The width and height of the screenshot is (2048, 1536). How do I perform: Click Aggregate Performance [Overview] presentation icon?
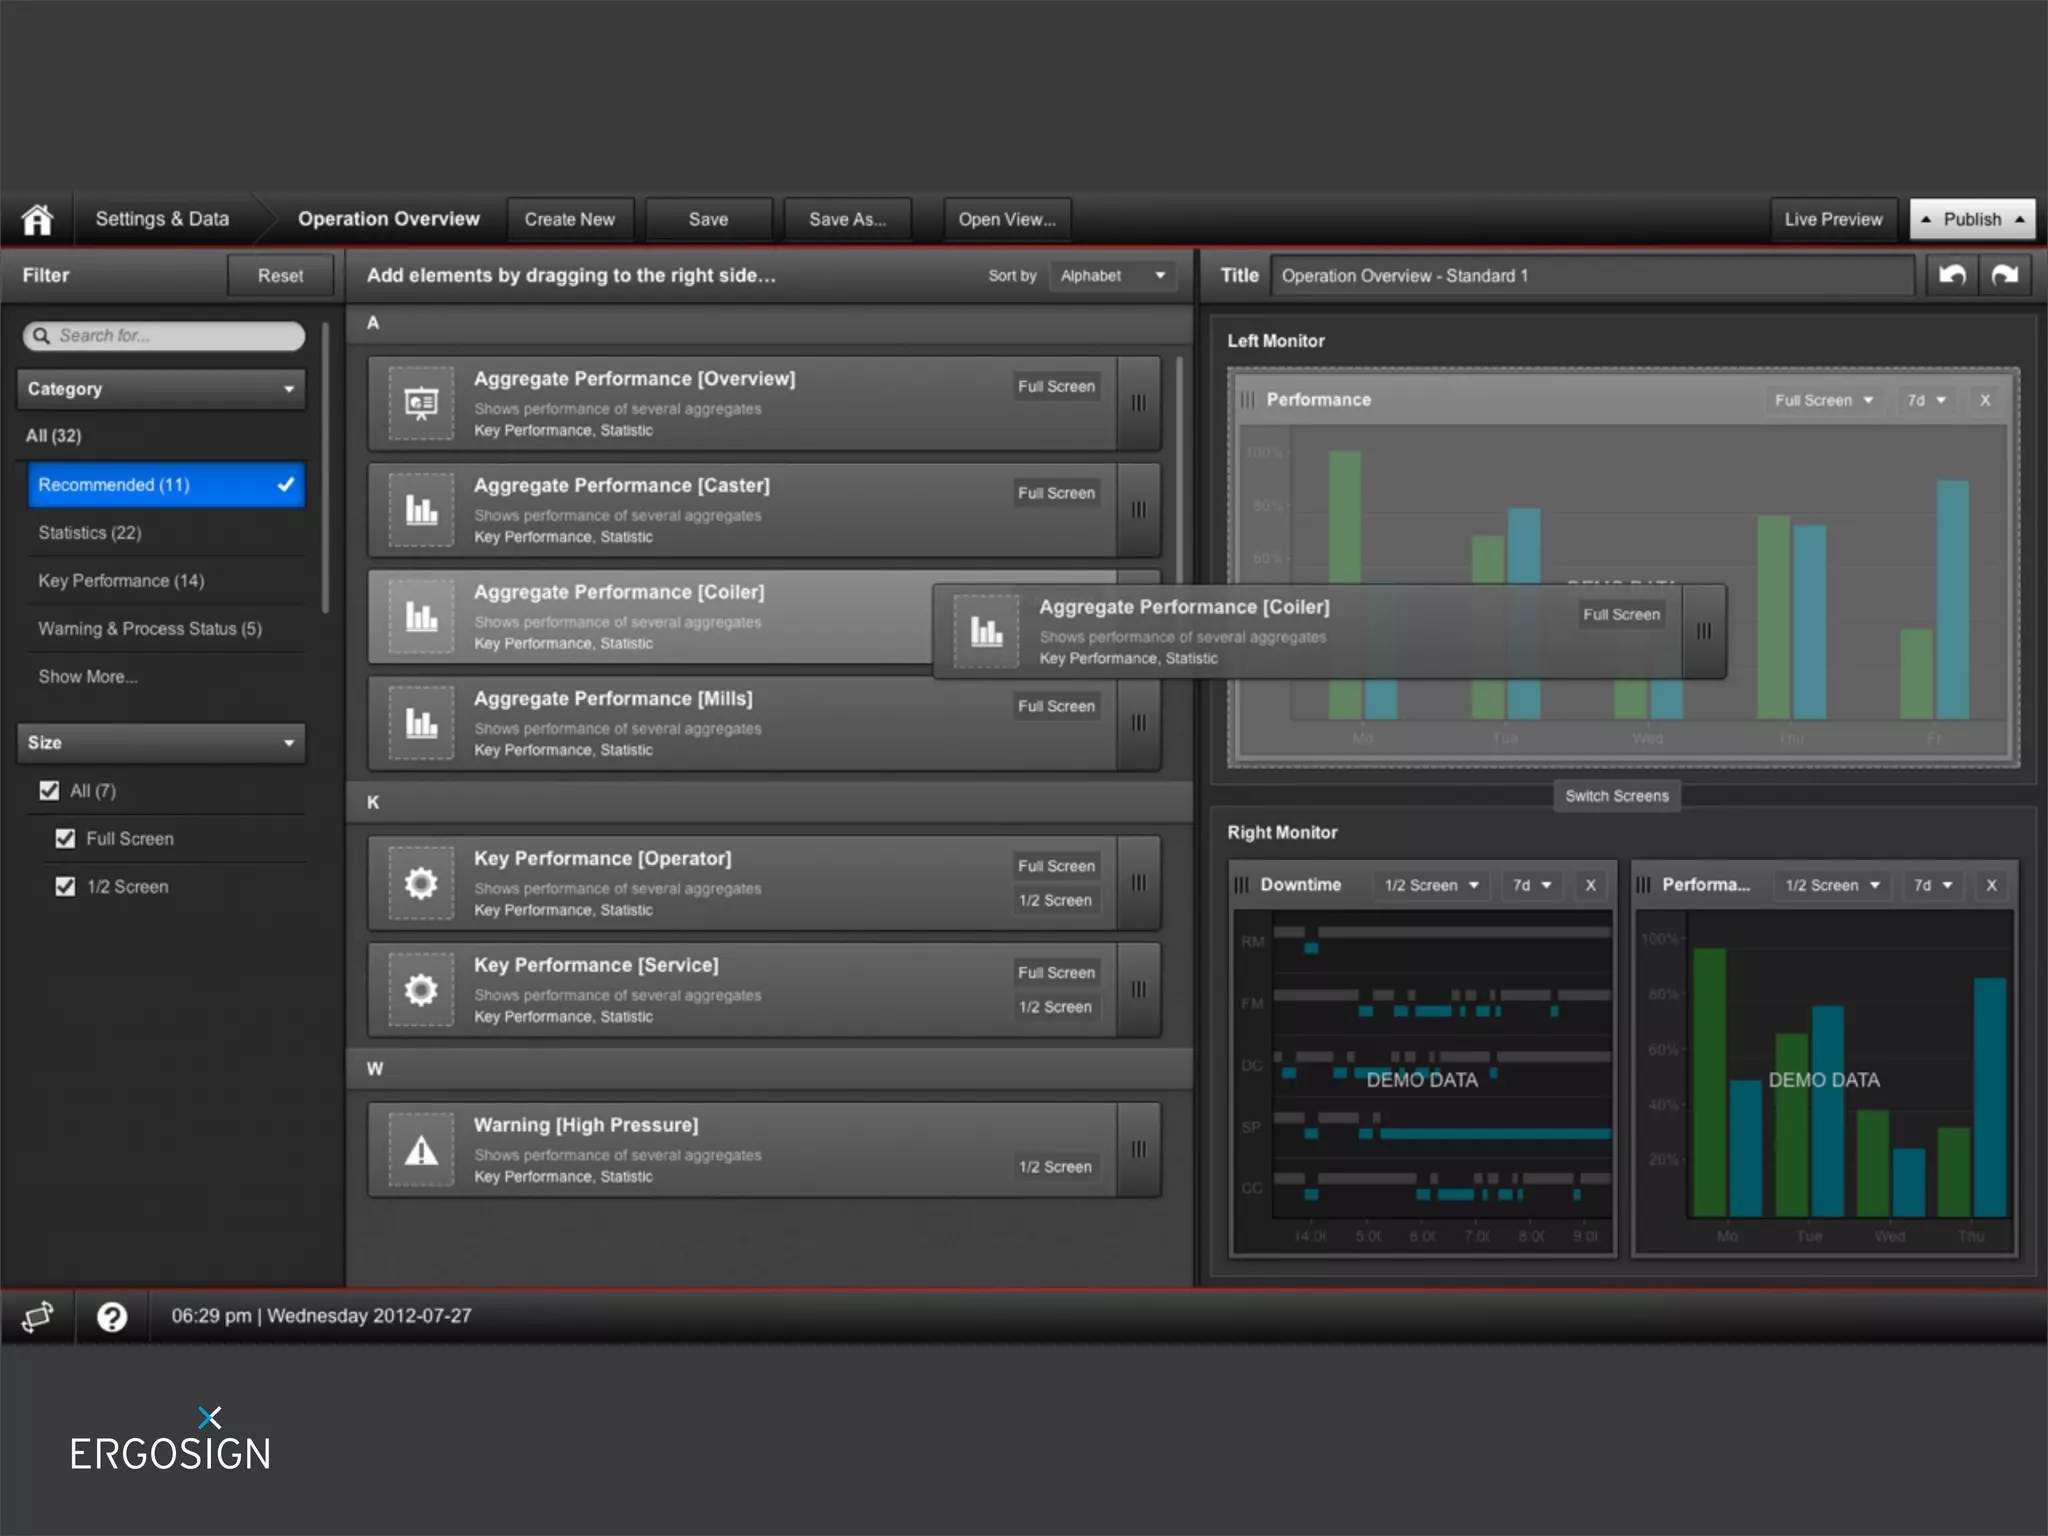pyautogui.click(x=421, y=403)
